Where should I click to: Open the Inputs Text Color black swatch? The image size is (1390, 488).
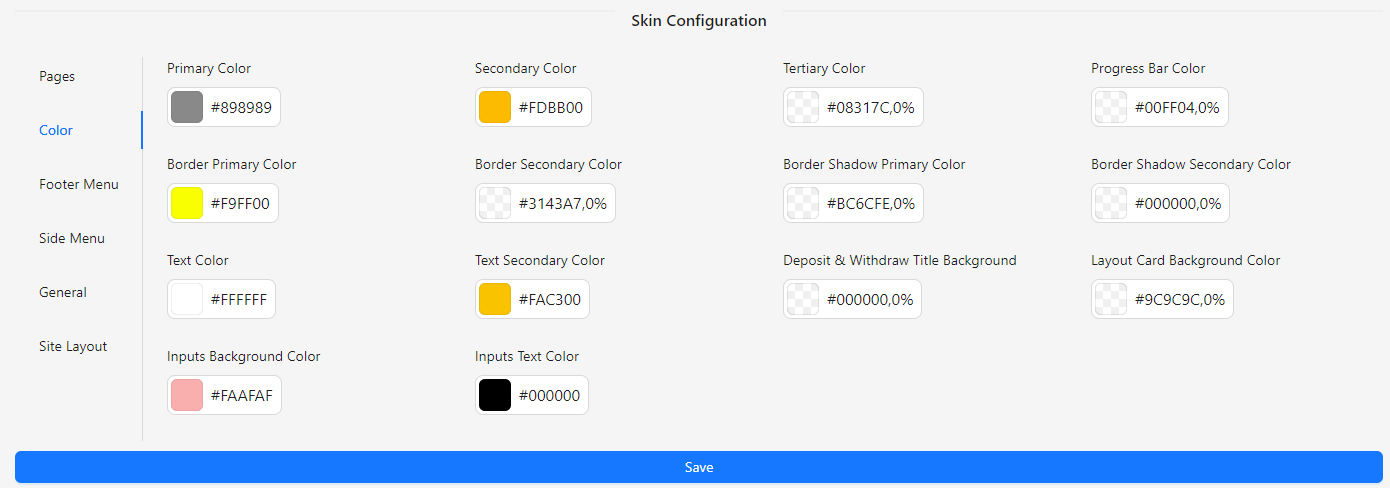pos(495,395)
